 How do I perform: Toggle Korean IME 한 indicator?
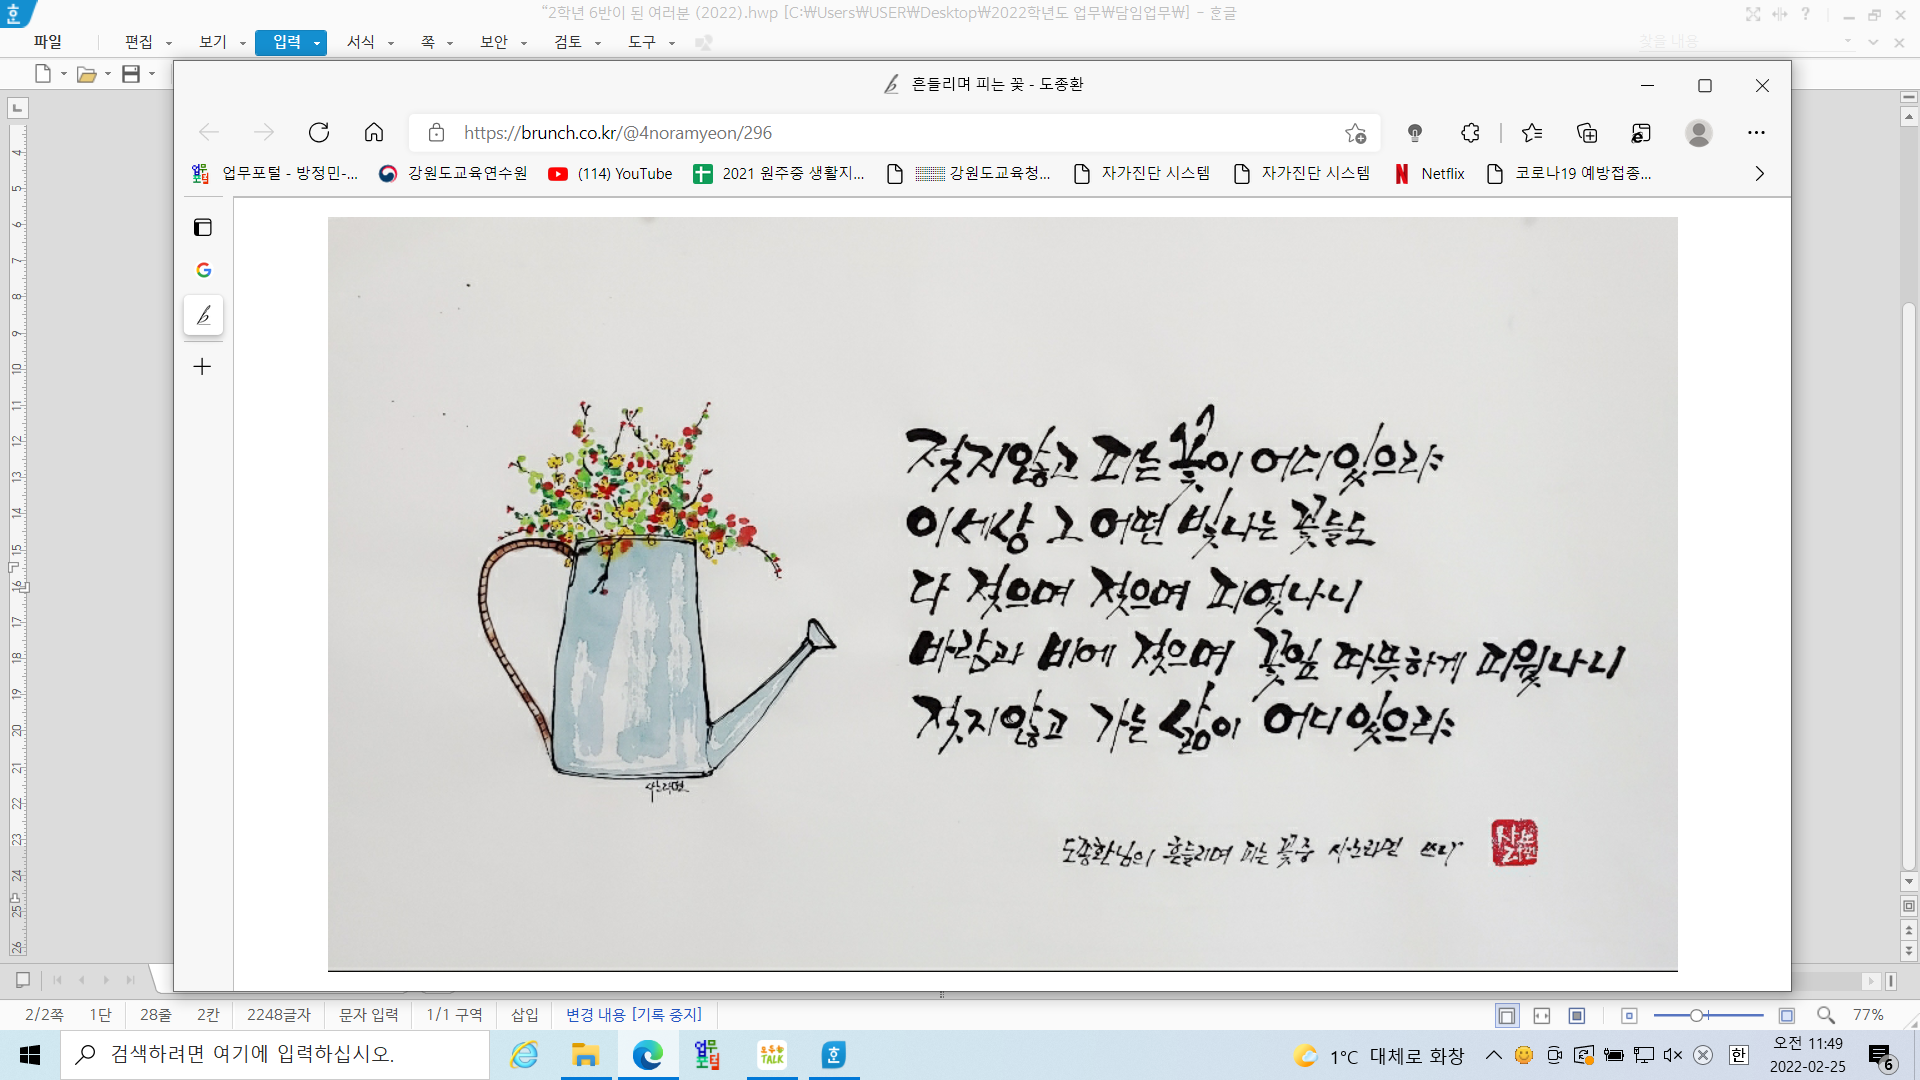point(1739,1055)
